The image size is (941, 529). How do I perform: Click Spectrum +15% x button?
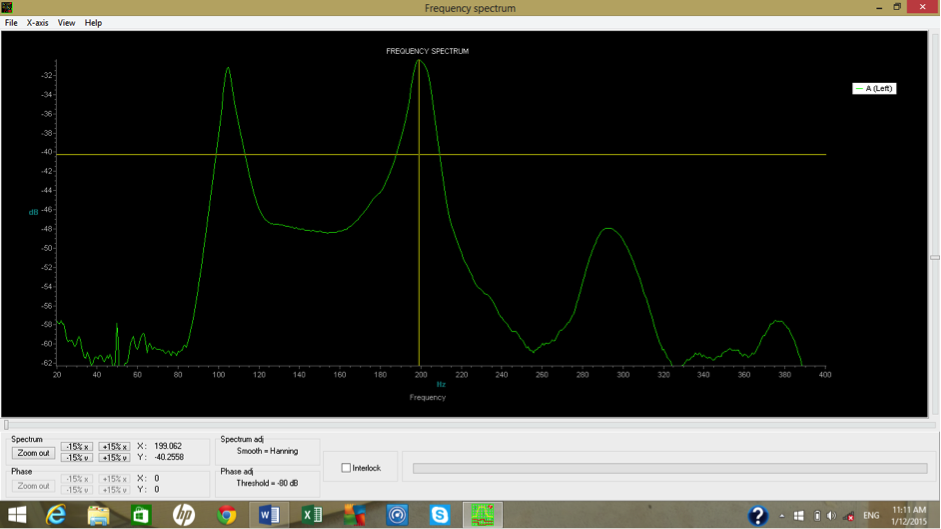[114, 447]
